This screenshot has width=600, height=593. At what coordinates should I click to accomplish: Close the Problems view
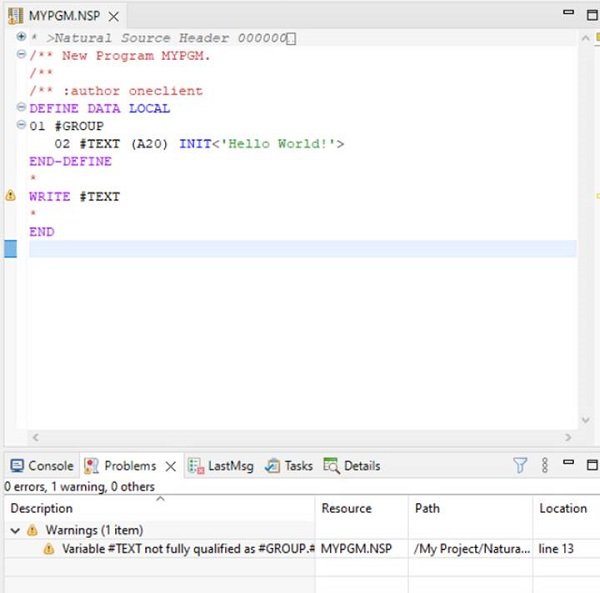(x=171, y=466)
